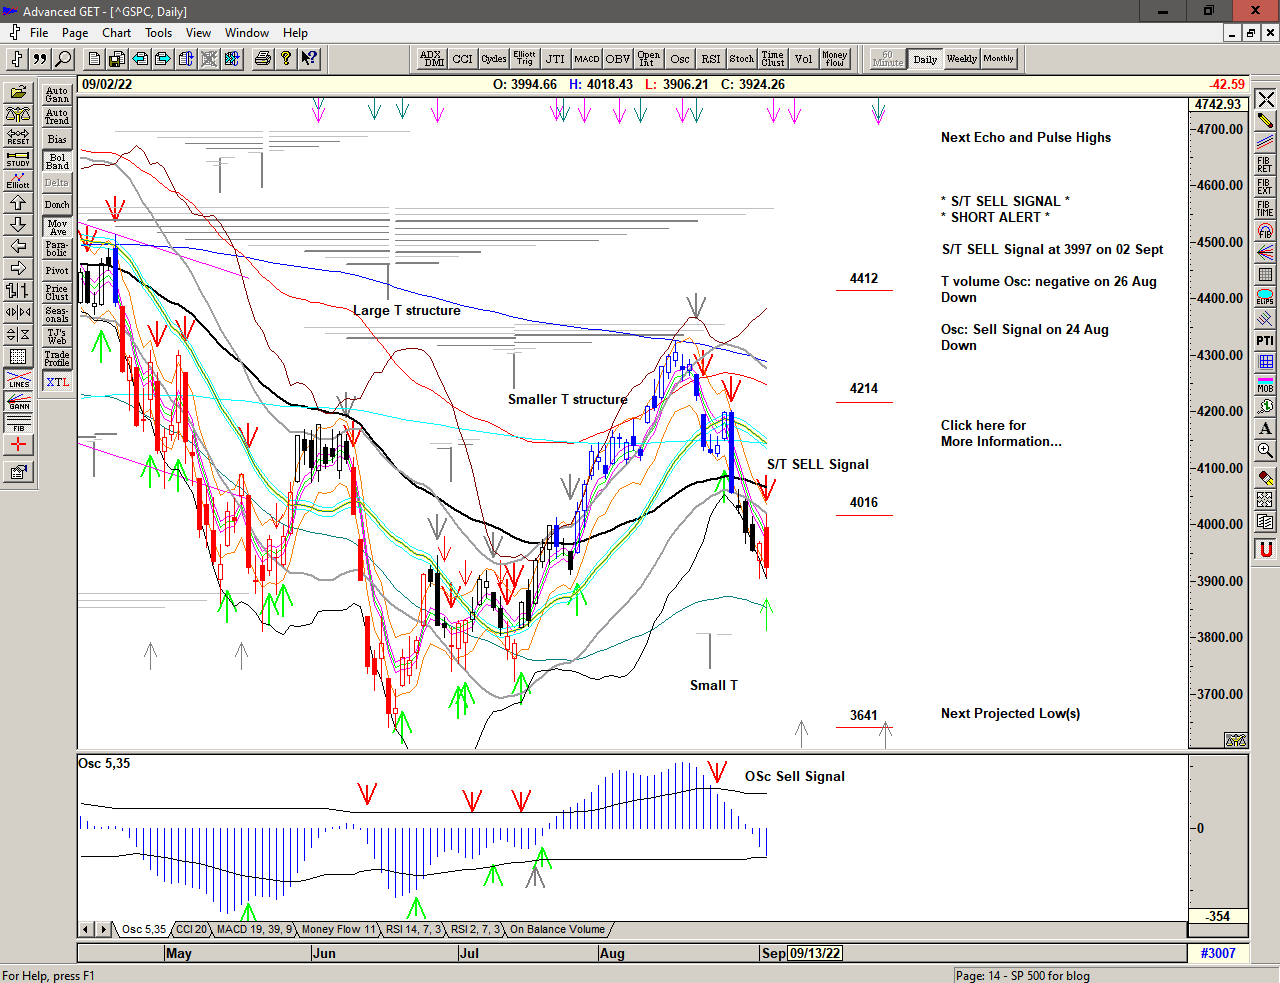Toggle the Mov Ave study overlay
Screen dimensions: 1280x983
pos(57,227)
